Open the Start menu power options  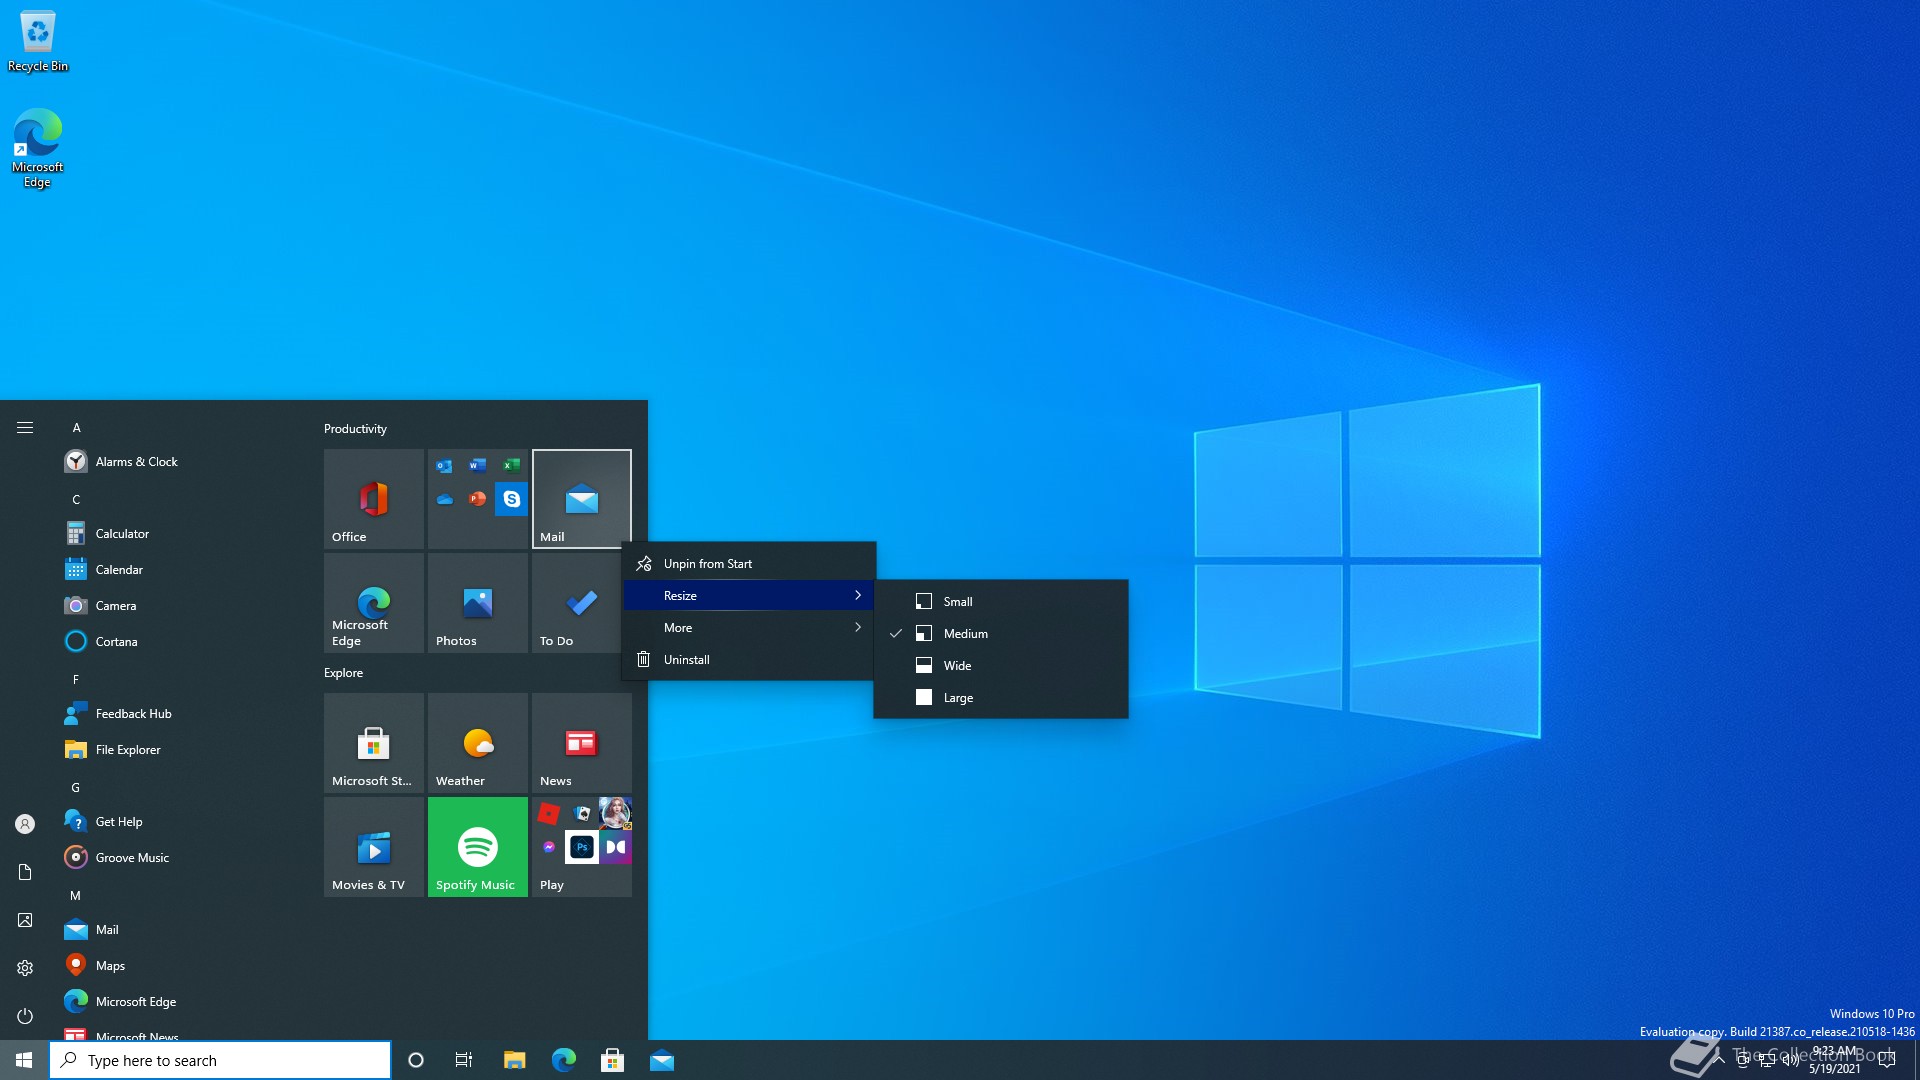[25, 1016]
